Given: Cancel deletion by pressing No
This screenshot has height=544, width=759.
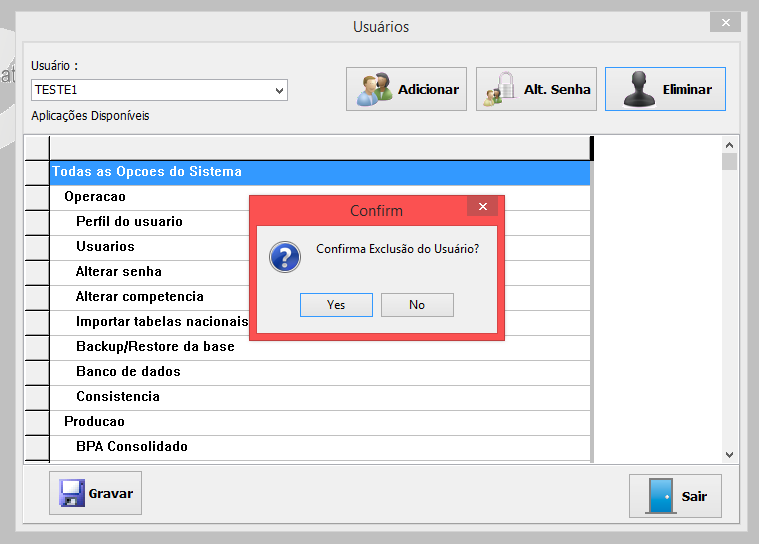Looking at the screenshot, I should click(417, 305).
